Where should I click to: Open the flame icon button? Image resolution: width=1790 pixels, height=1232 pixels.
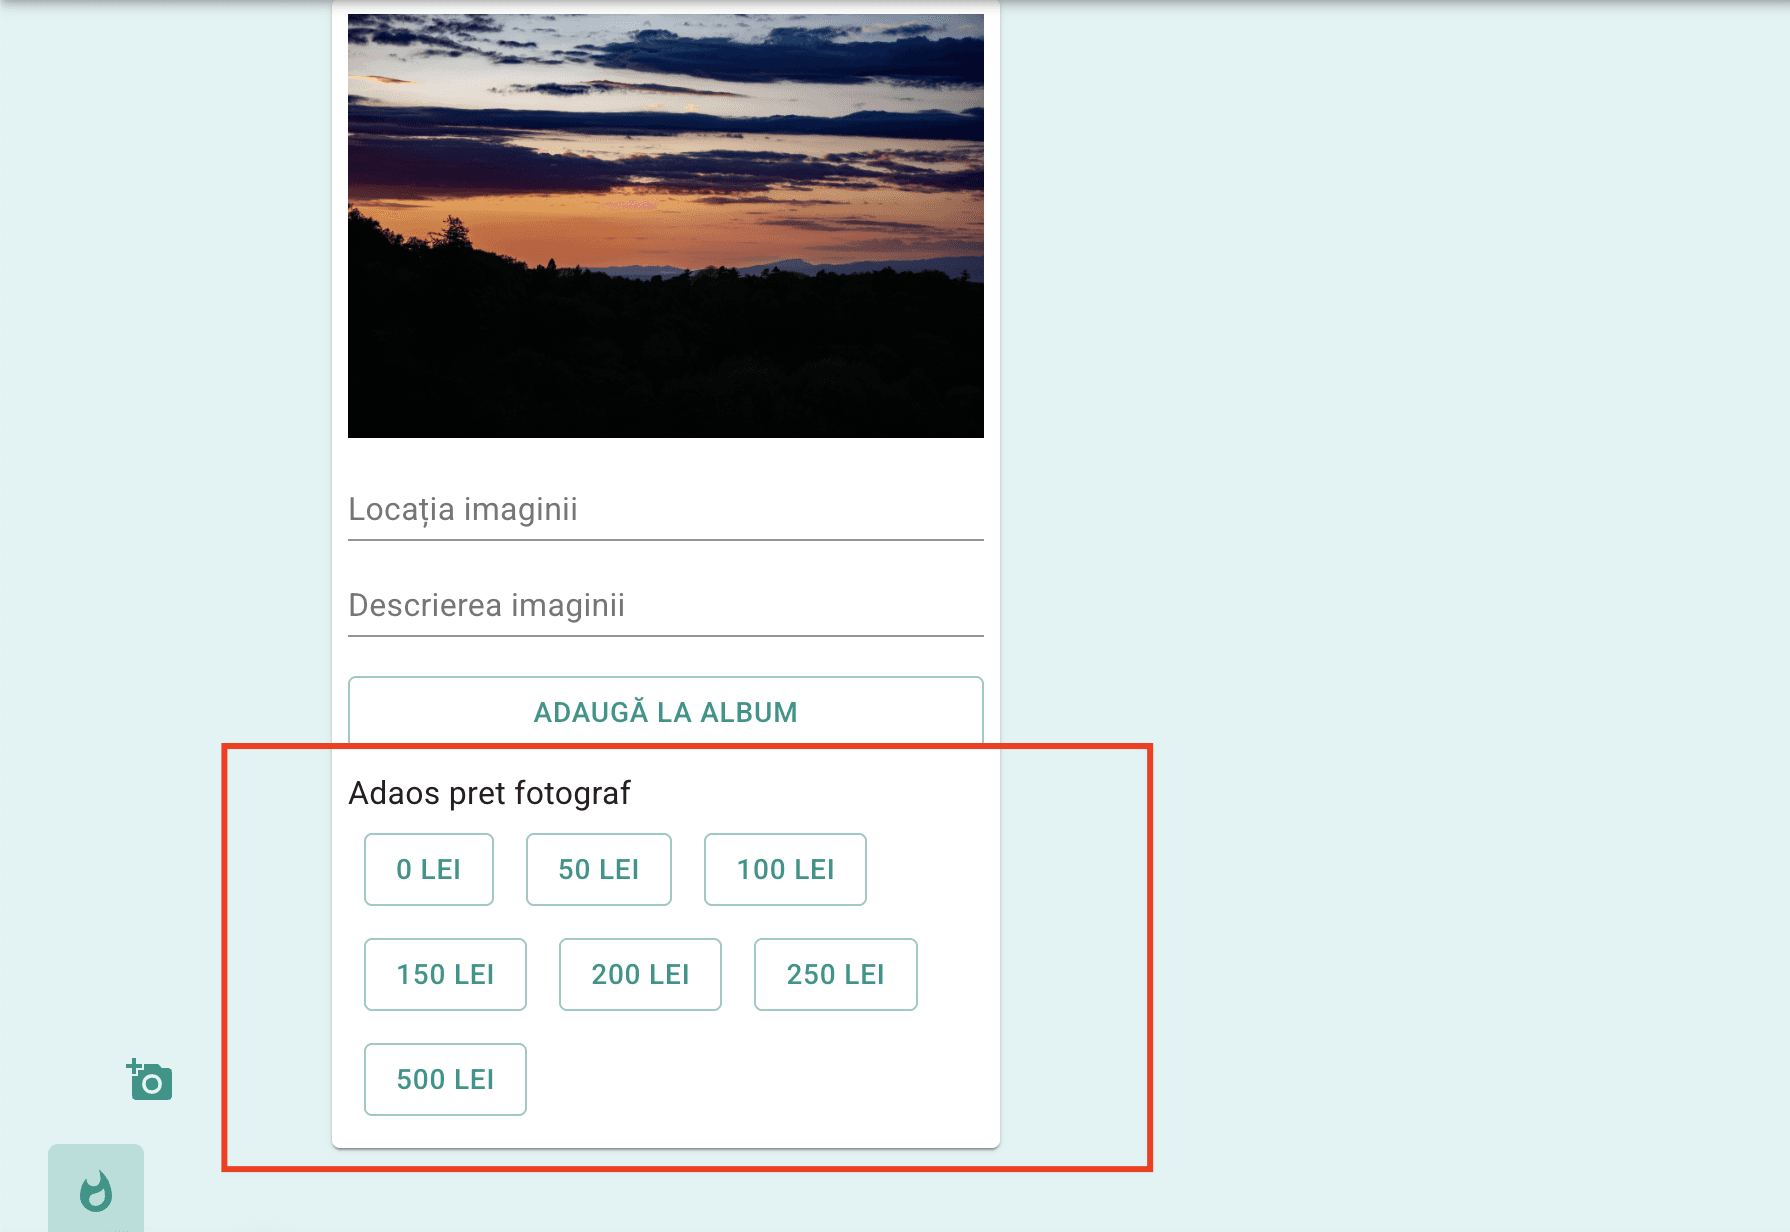point(96,1190)
